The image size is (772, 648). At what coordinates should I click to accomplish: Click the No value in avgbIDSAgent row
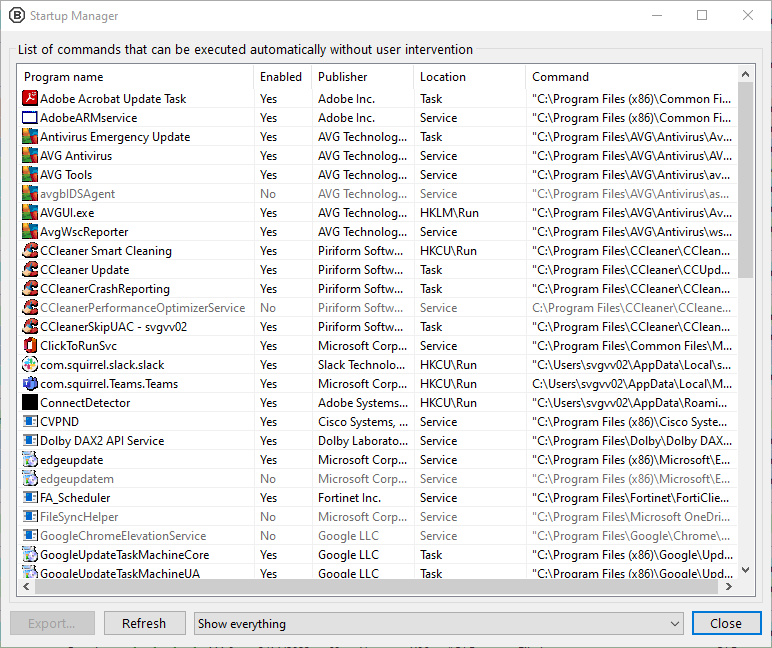268,194
